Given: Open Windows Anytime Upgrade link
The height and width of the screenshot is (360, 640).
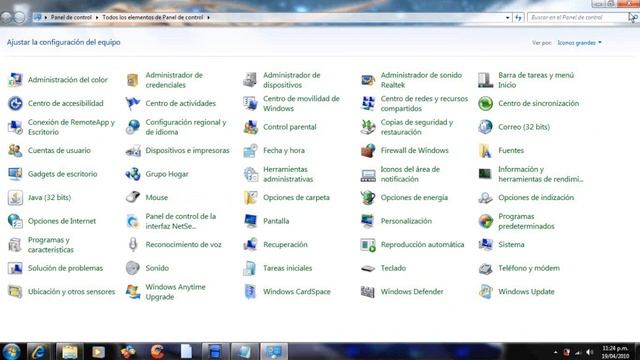Looking at the screenshot, I should (x=176, y=291).
